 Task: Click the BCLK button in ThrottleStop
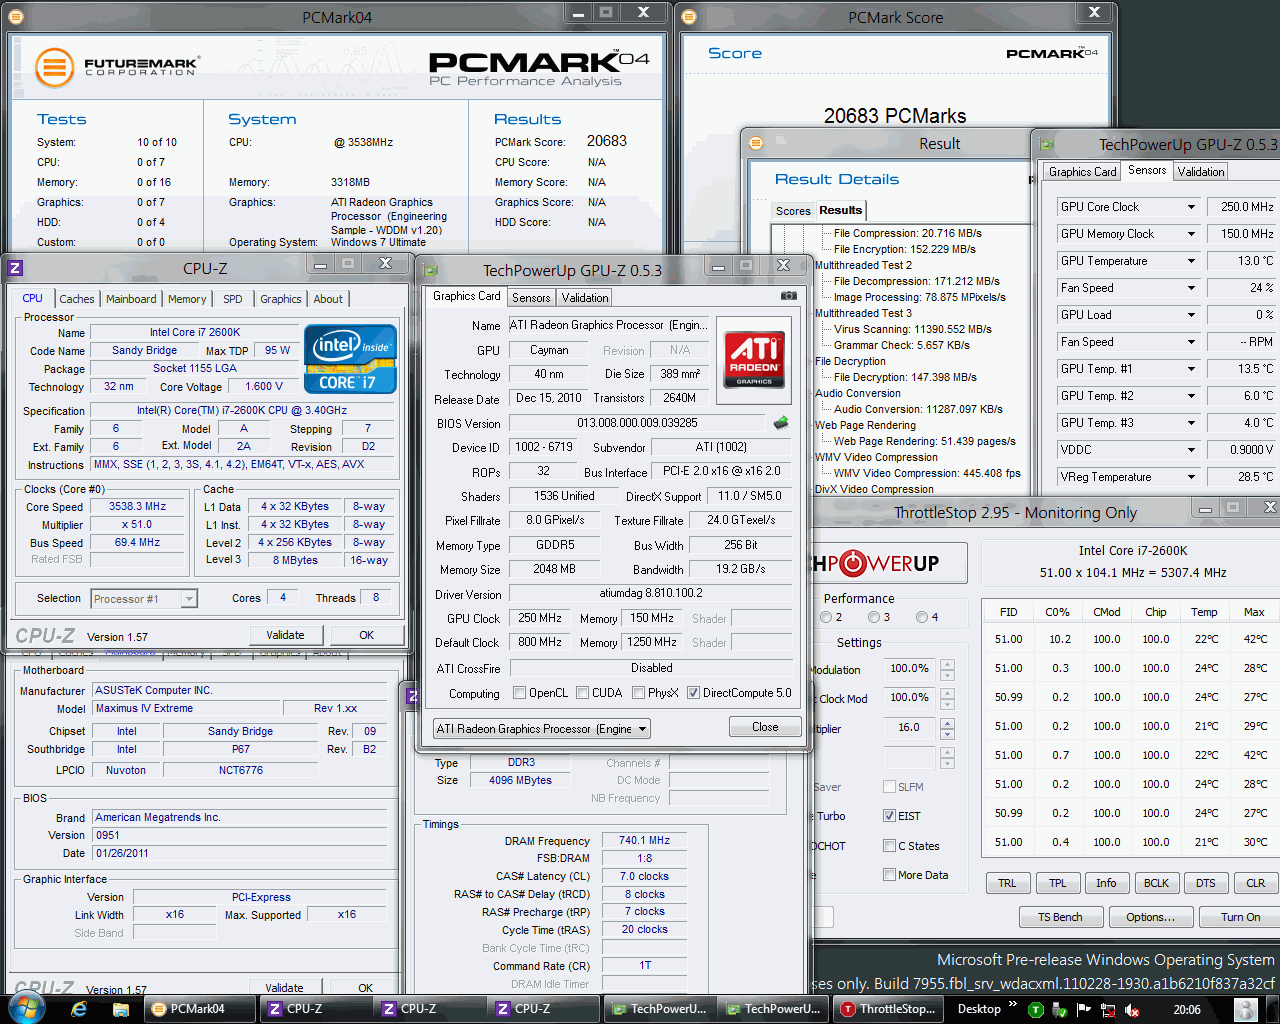(x=1156, y=883)
